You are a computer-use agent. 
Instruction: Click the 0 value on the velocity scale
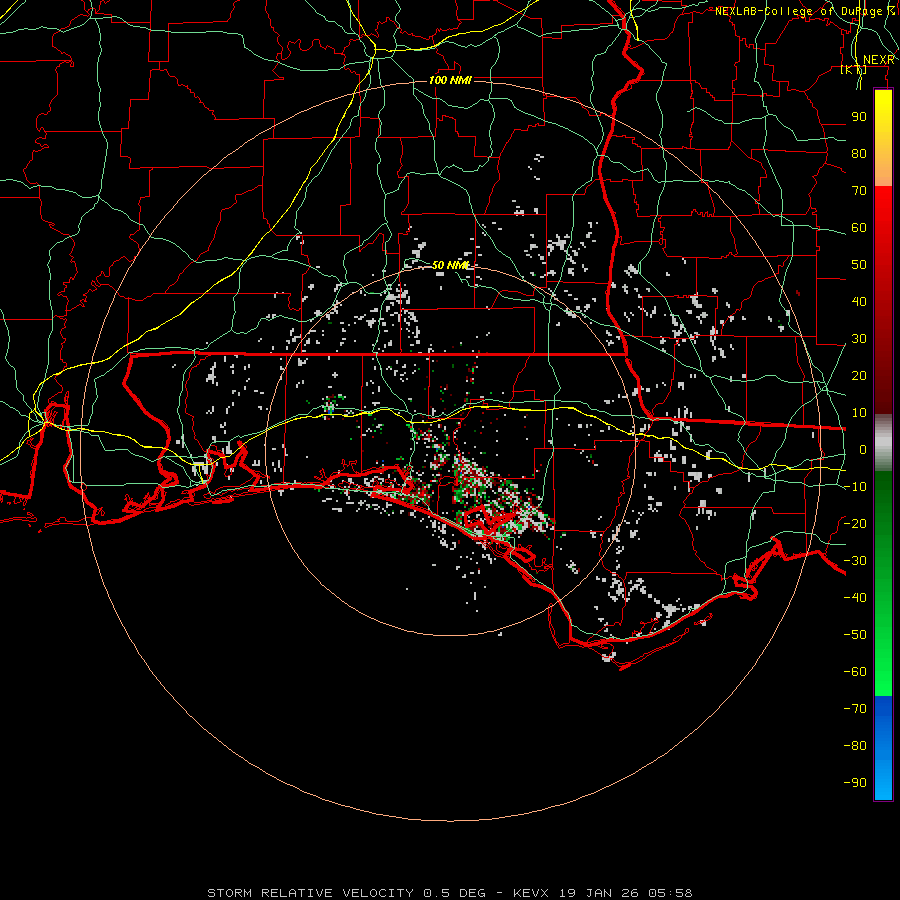(863, 450)
